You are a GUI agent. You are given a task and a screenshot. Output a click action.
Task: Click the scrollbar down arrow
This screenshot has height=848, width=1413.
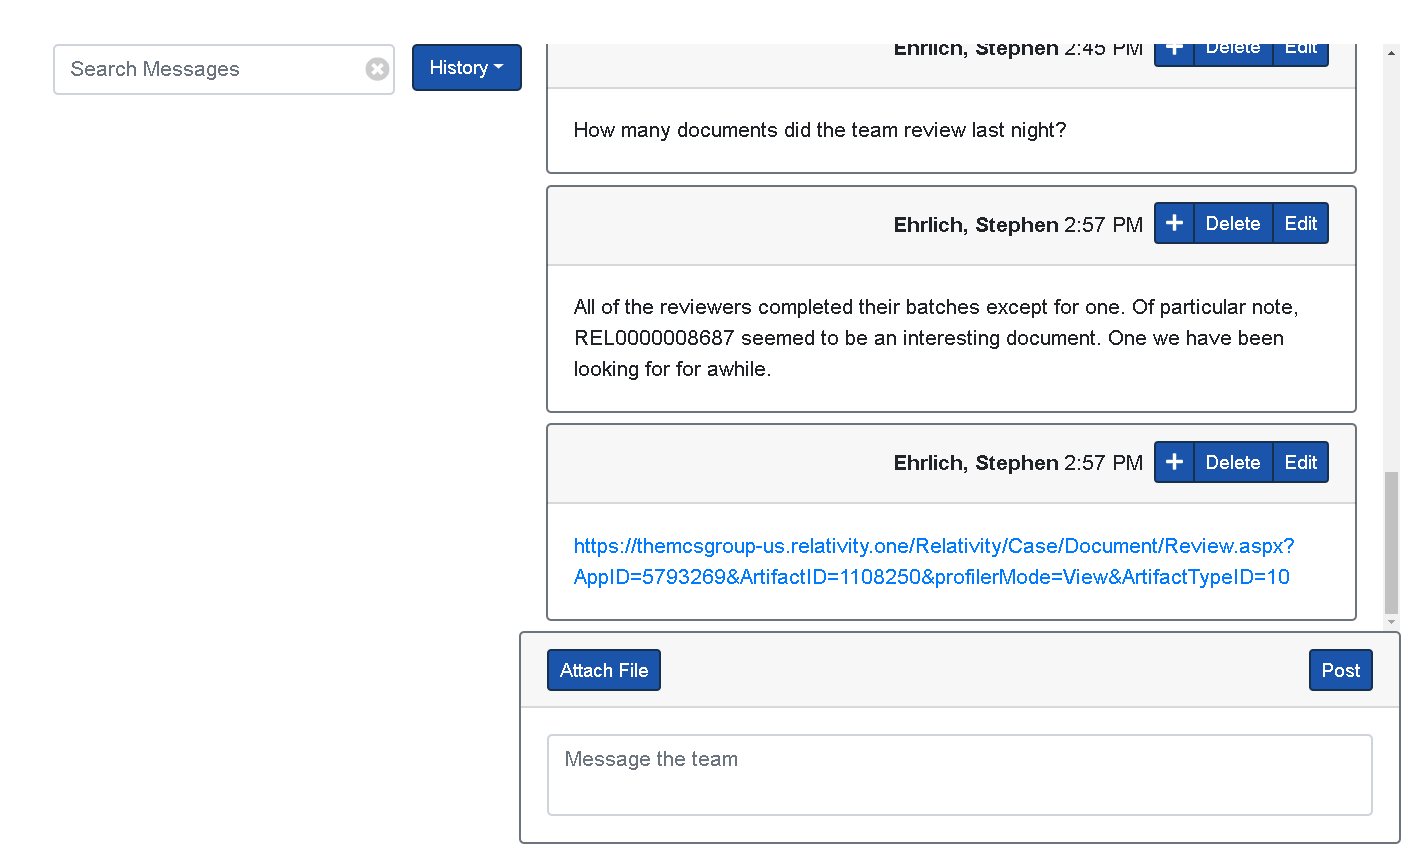pyautogui.click(x=1391, y=622)
